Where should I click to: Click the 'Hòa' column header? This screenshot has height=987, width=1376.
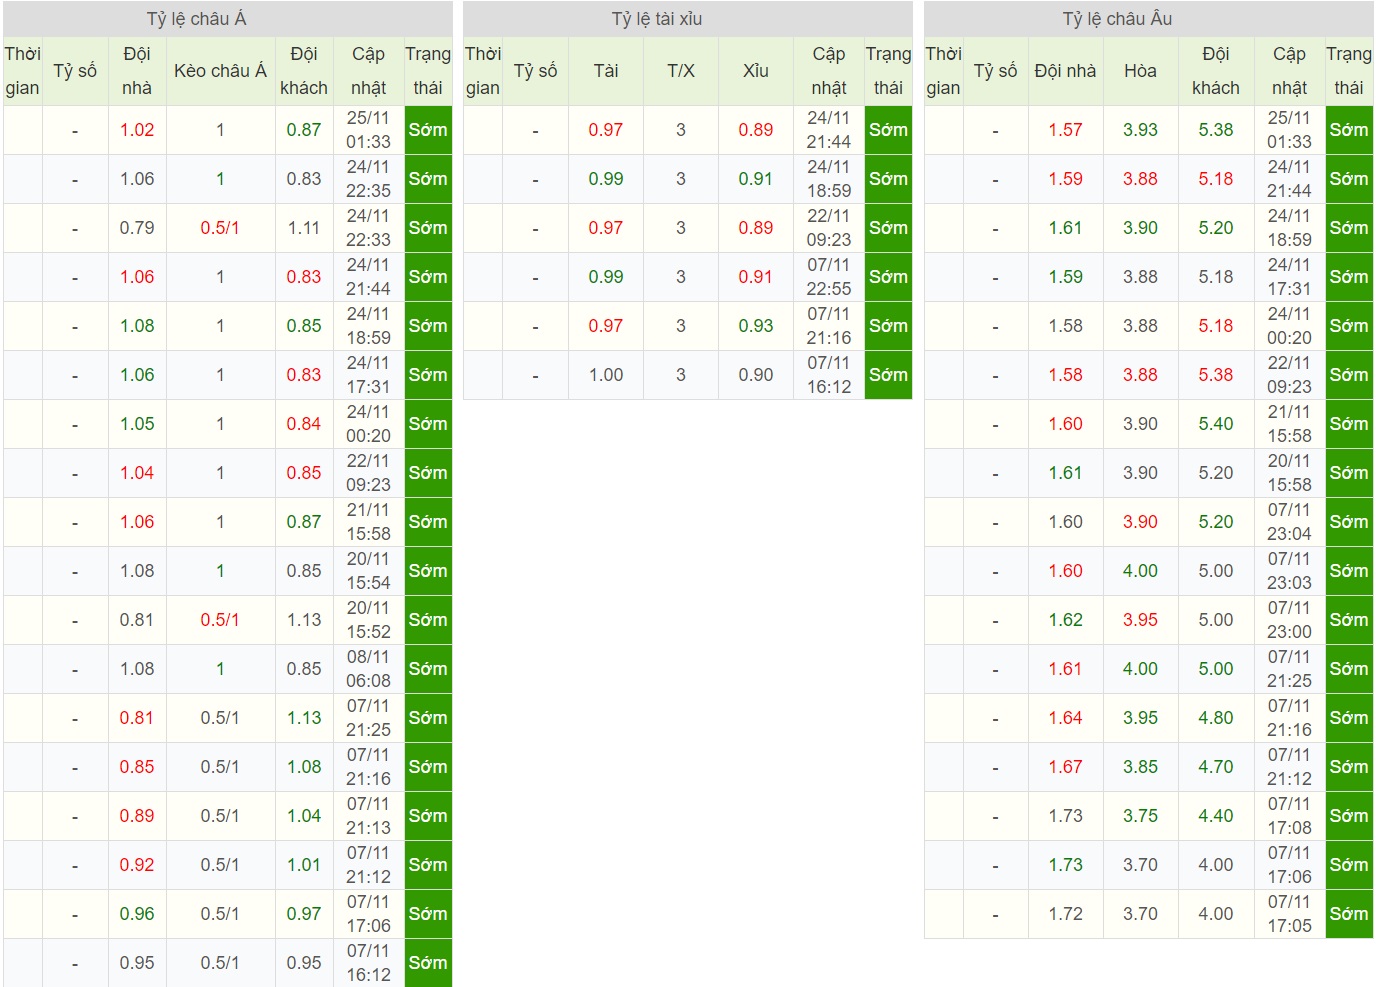[x=1140, y=71]
